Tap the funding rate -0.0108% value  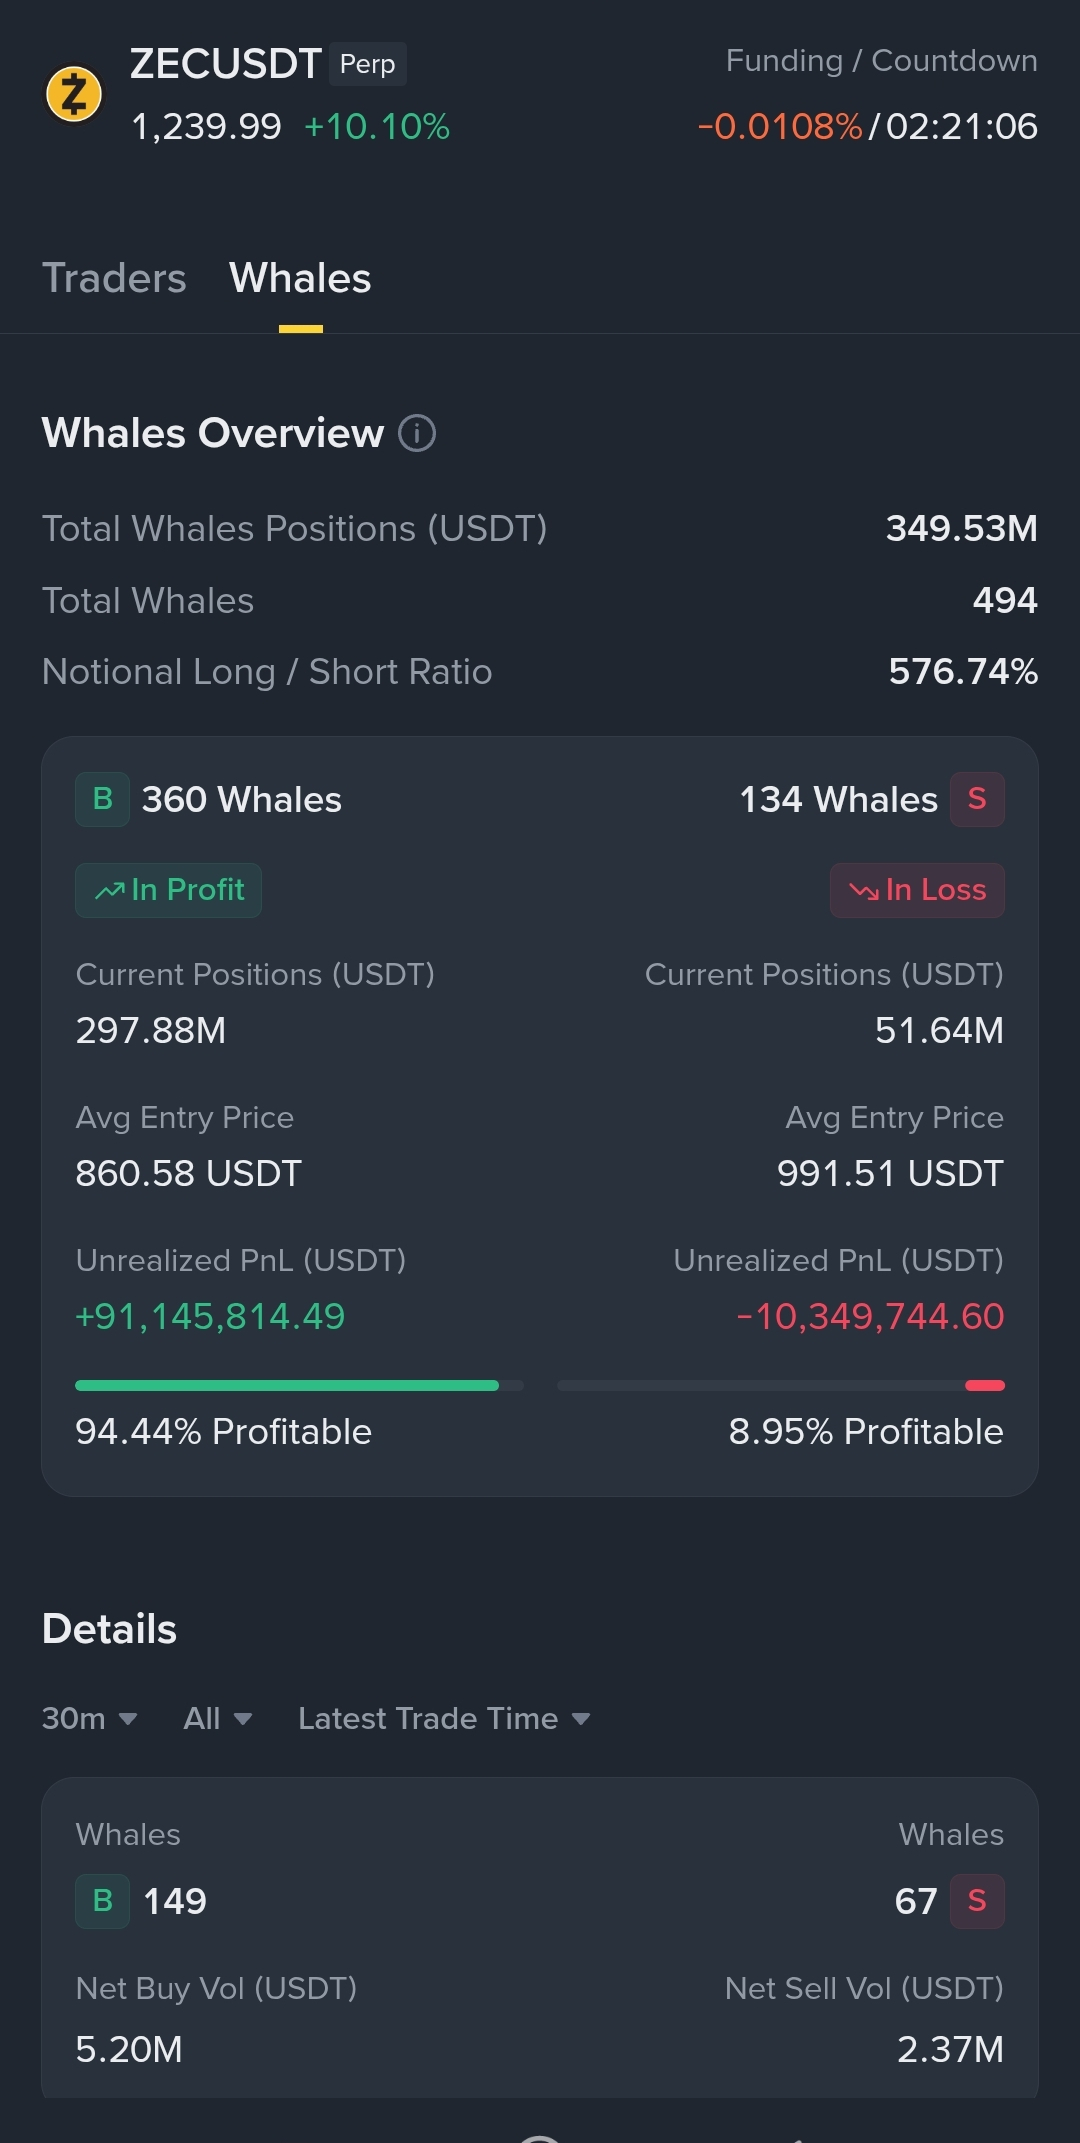pos(779,127)
